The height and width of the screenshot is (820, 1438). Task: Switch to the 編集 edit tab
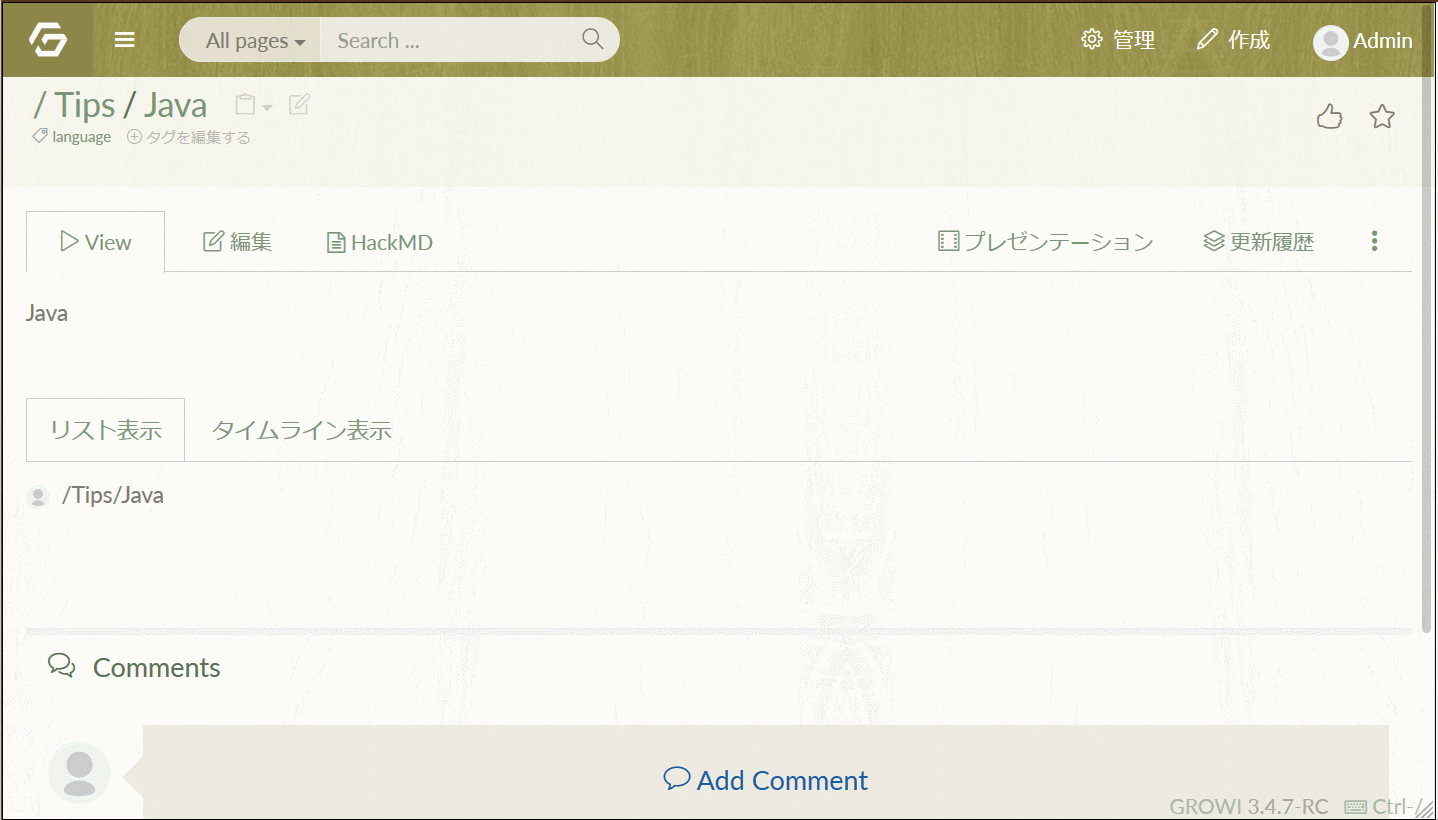click(x=238, y=242)
